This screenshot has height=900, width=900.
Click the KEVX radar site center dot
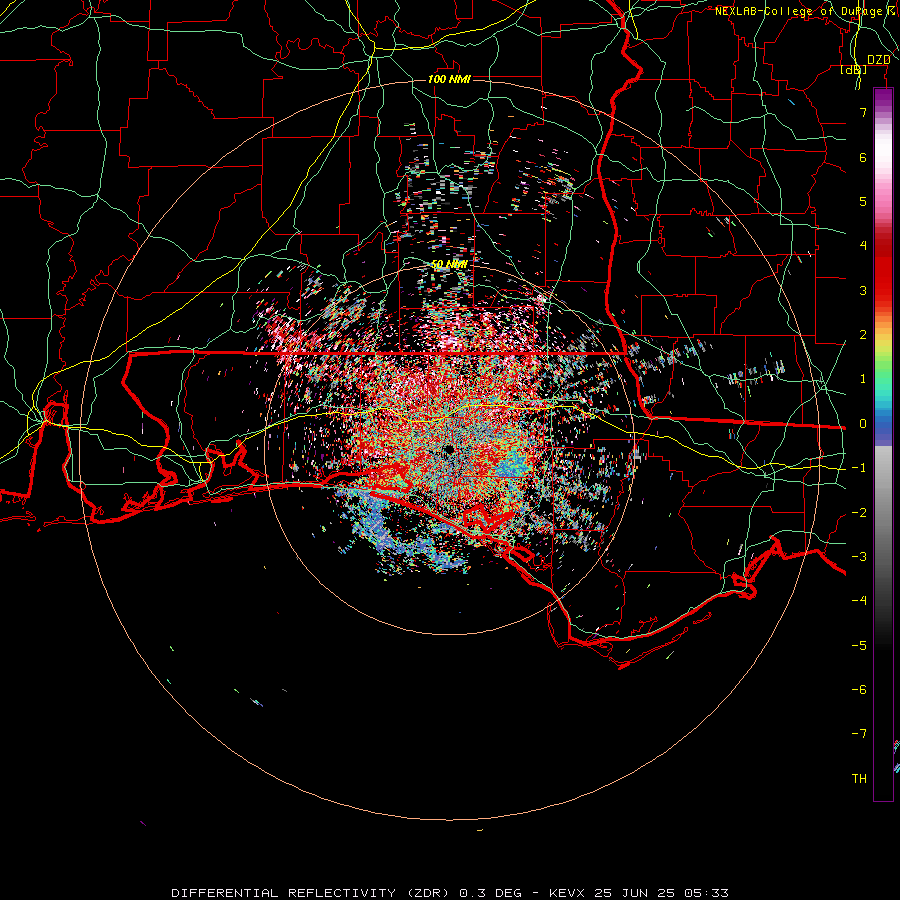pos(449,449)
